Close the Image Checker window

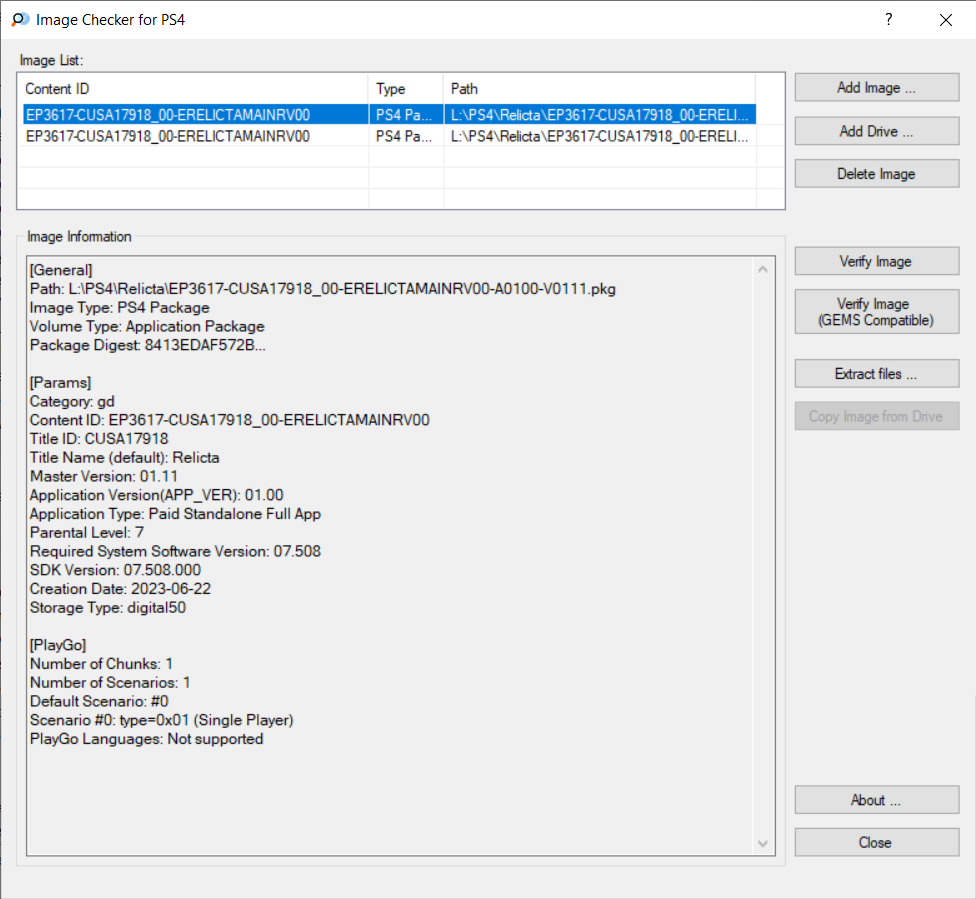pyautogui.click(x=946, y=20)
